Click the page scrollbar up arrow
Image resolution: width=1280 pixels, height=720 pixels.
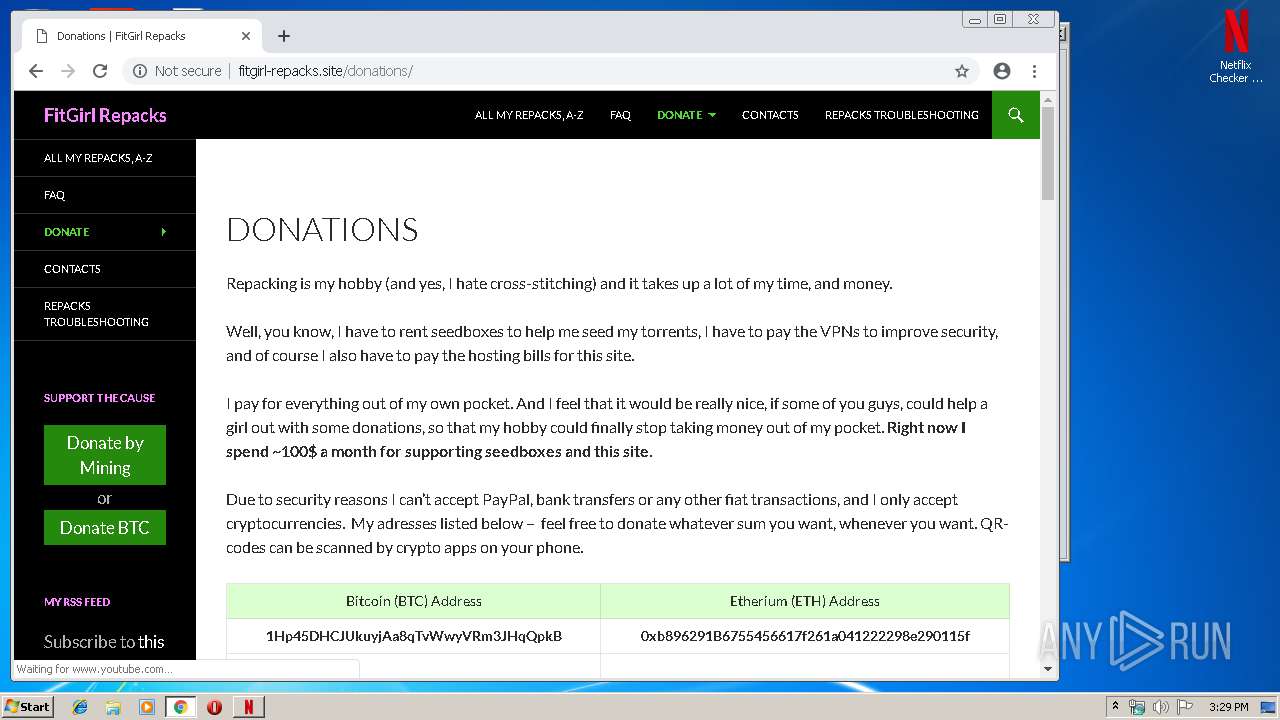[1048, 99]
